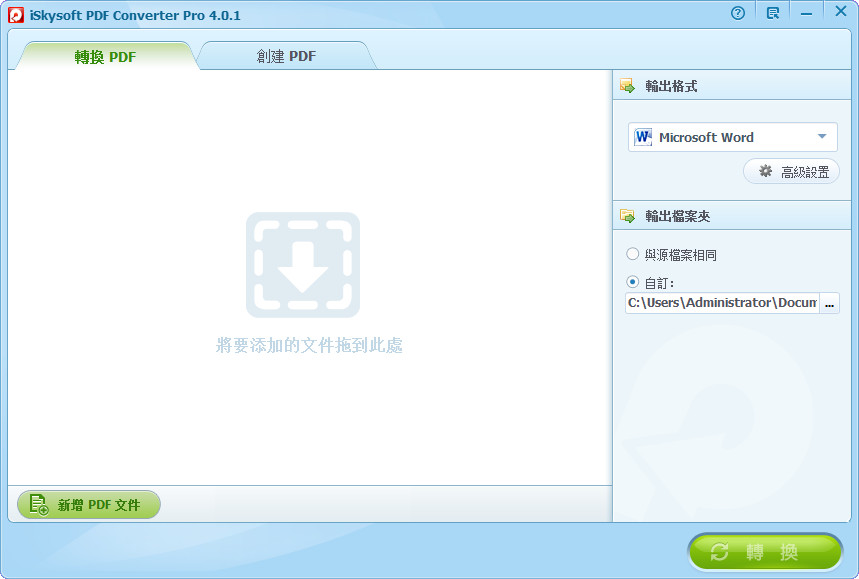Screen dimensions: 859x579
Task: Select the 與源檔案相同 radio option
Action: (x=633, y=254)
